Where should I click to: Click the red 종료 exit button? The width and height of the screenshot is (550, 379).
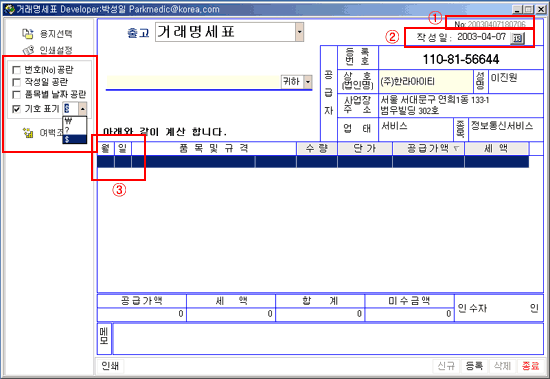530,366
